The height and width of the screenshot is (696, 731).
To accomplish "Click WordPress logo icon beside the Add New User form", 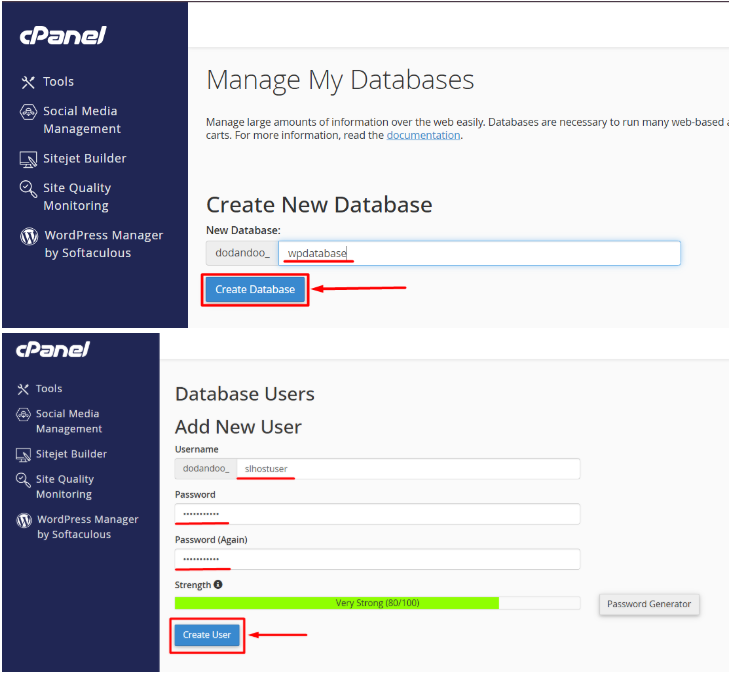I will (x=24, y=521).
